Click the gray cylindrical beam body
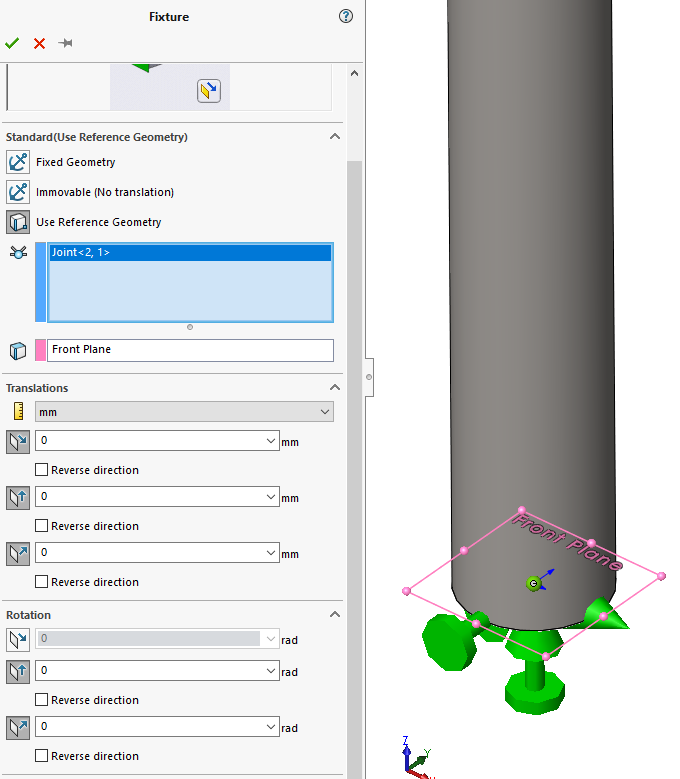 click(531, 298)
